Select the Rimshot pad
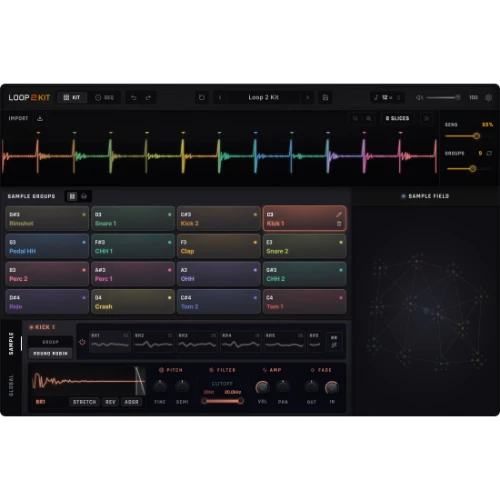The width and height of the screenshot is (500, 500). click(47, 219)
